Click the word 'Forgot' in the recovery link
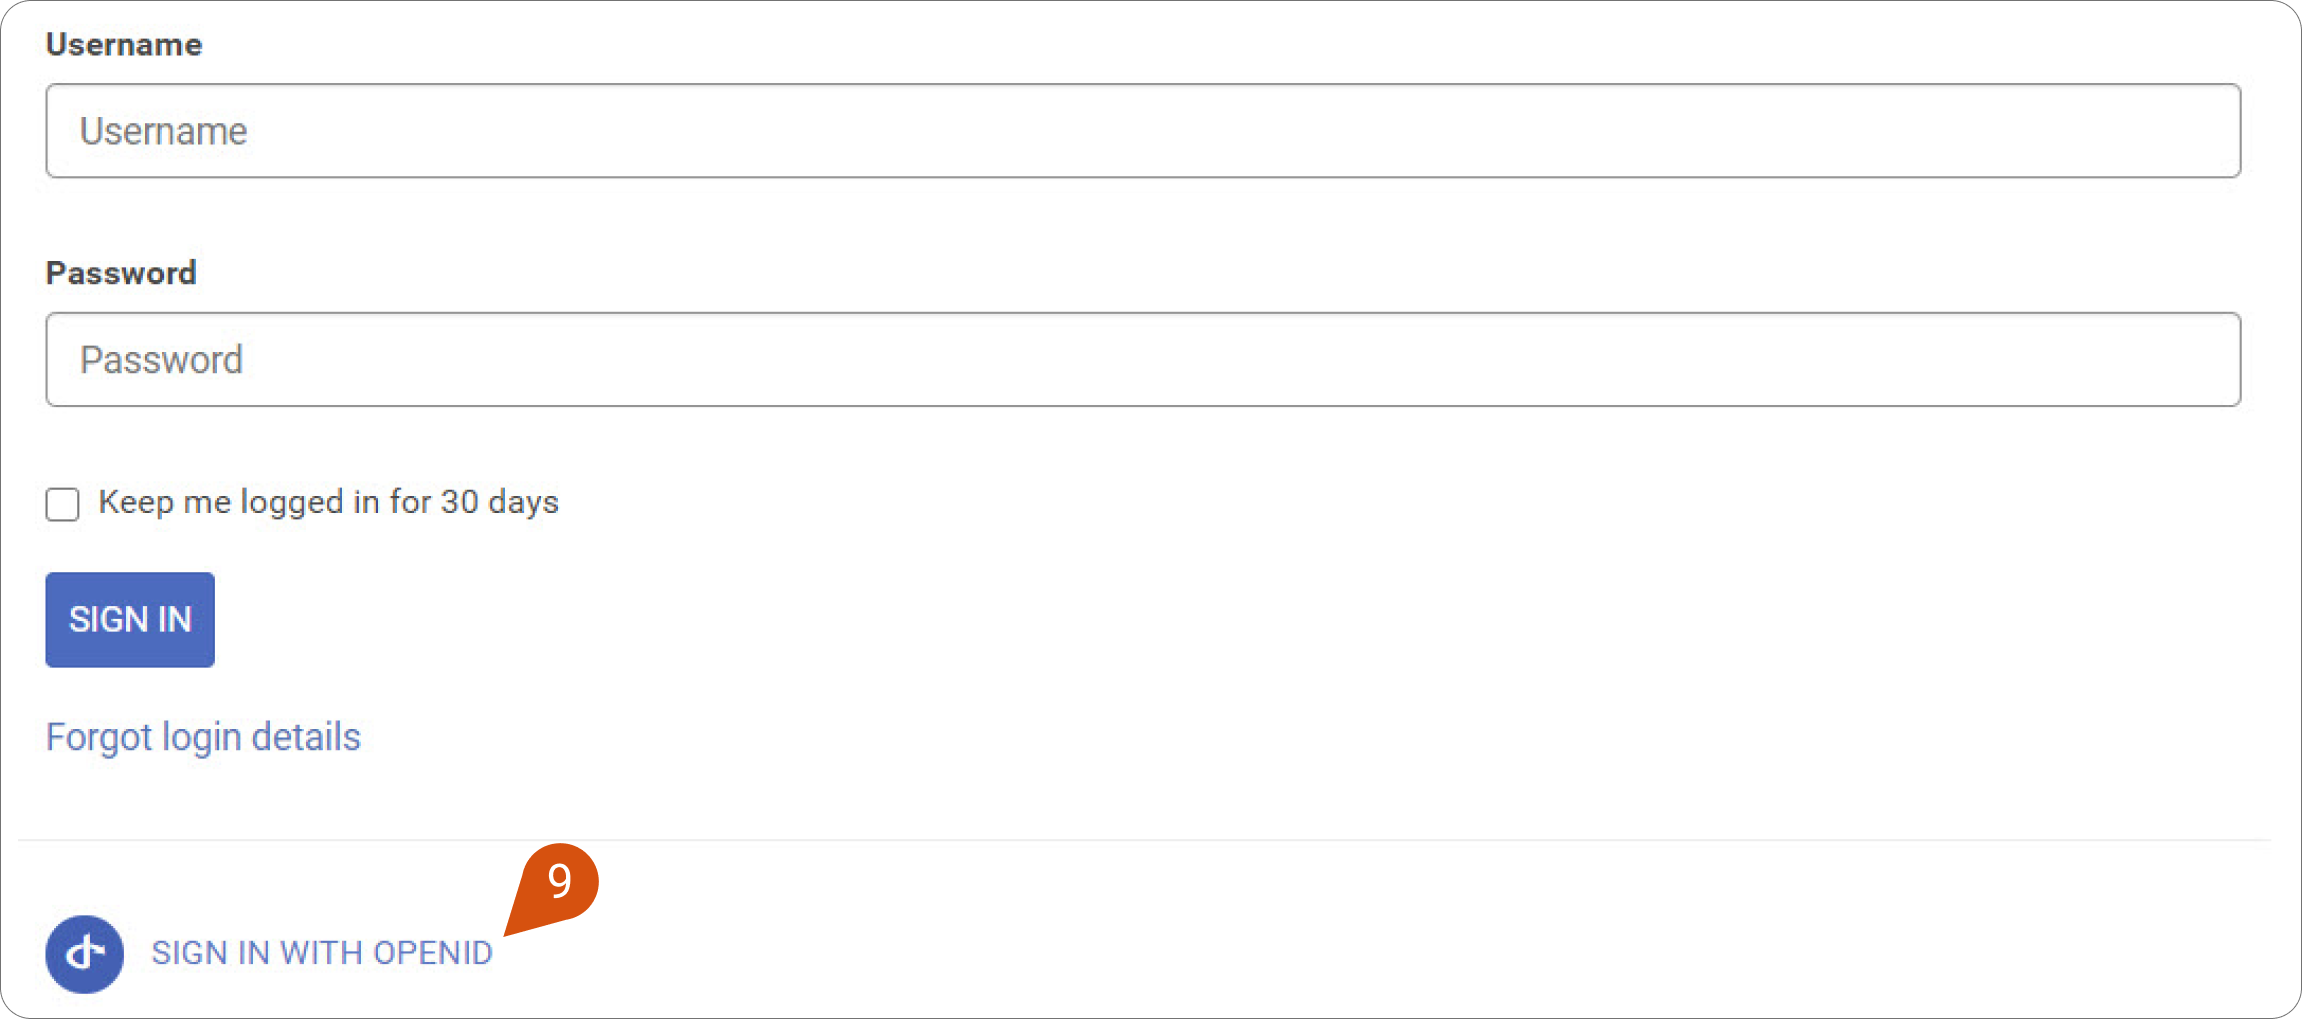 (99, 737)
